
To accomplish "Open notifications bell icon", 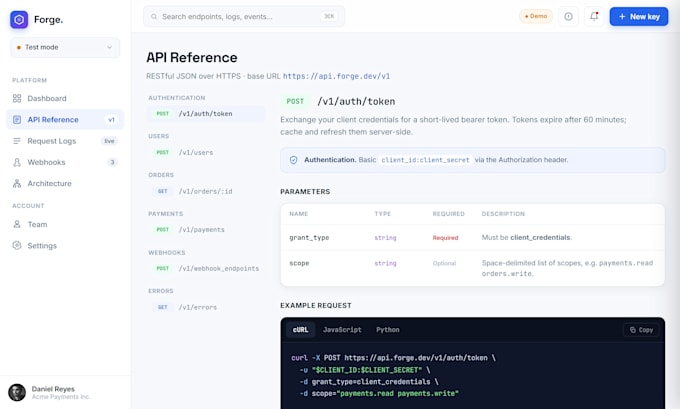I will click(594, 16).
